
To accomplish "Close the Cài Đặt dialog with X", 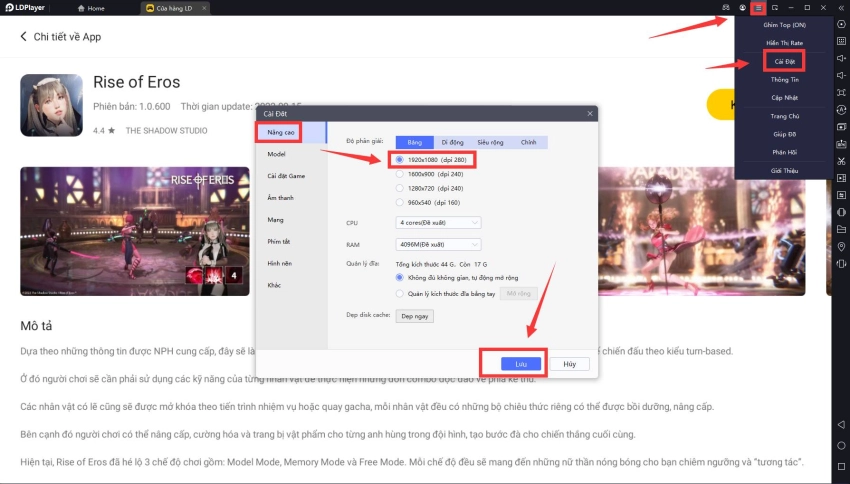I will click(x=590, y=113).
